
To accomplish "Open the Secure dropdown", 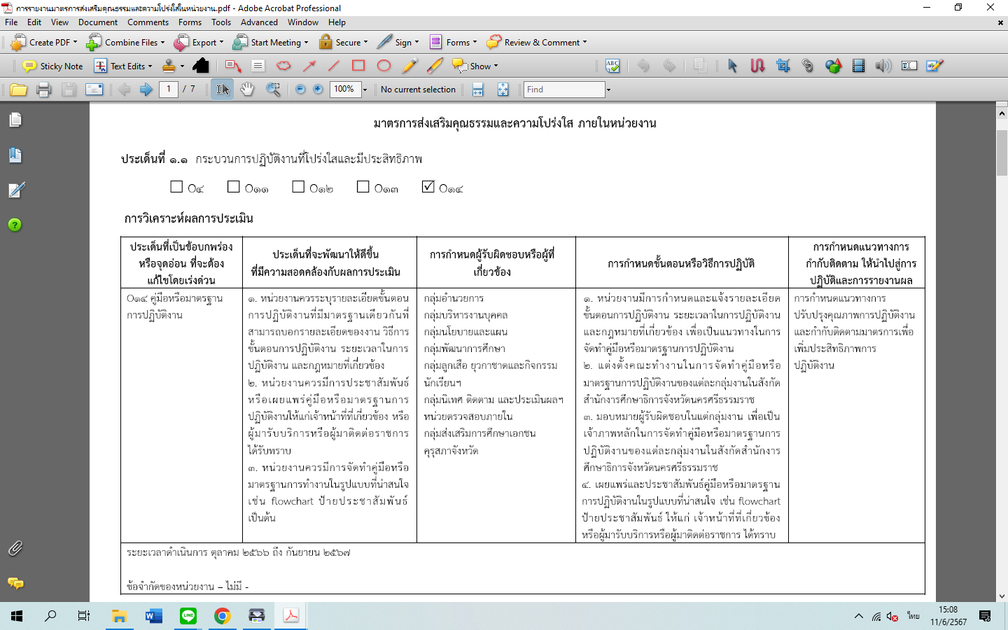I will (x=343, y=42).
